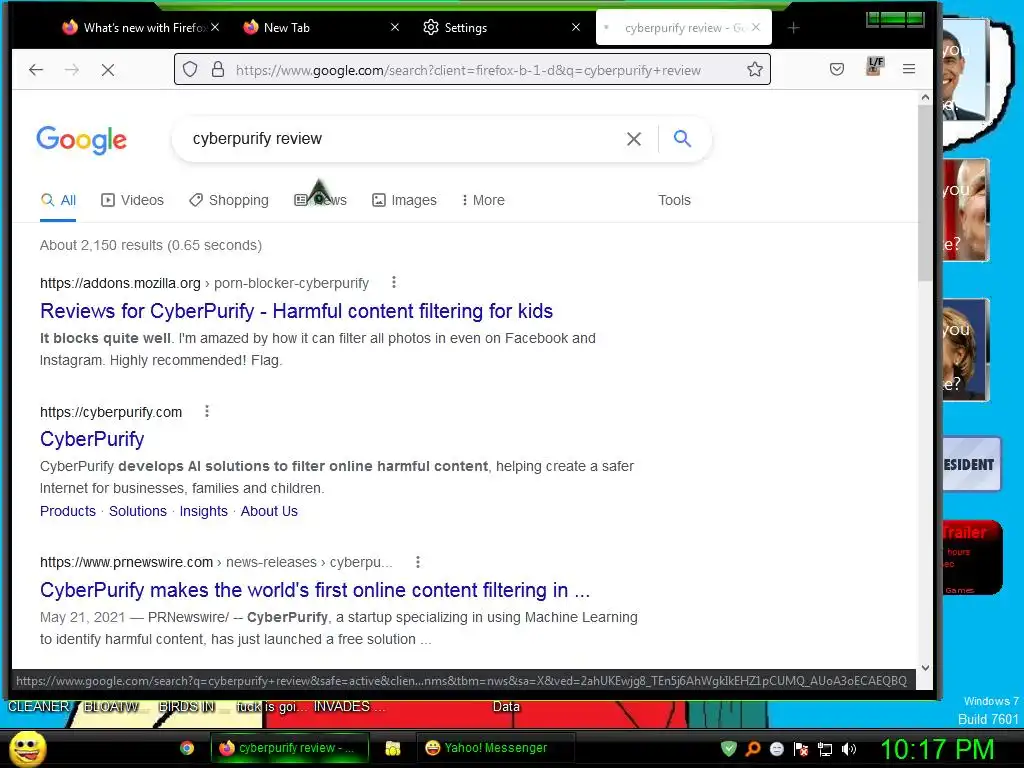Close the New Tab tab
The height and width of the screenshot is (768, 1024).
[x=394, y=27]
